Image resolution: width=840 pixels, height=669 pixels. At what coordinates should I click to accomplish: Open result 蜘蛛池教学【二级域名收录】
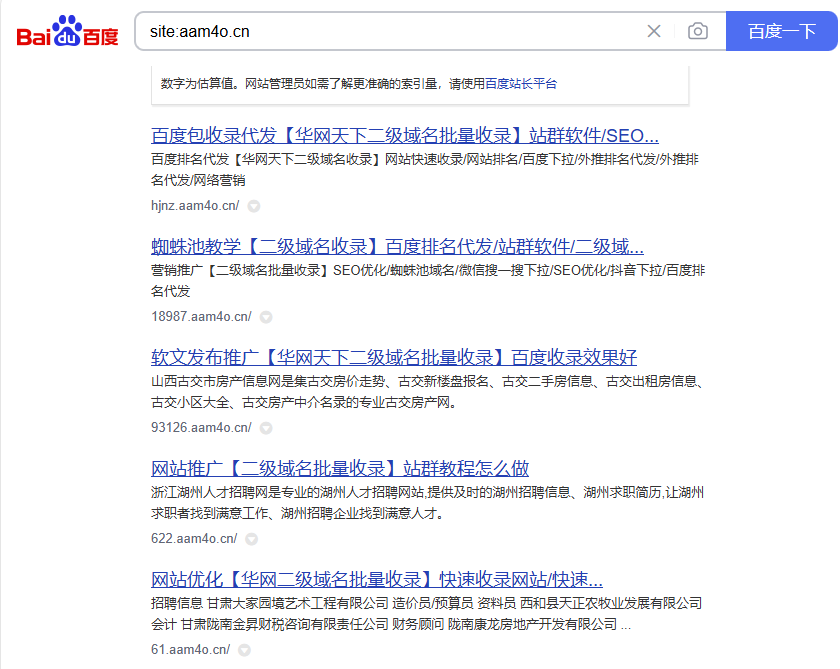pyautogui.click(x=397, y=246)
